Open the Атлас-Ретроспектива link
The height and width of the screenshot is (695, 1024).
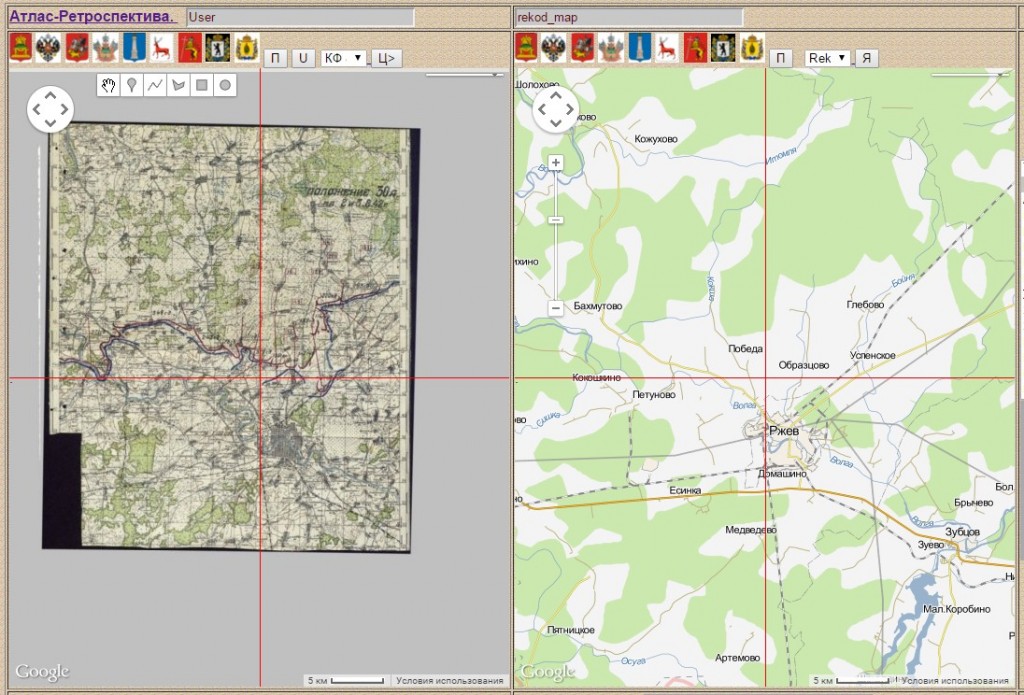[92, 17]
